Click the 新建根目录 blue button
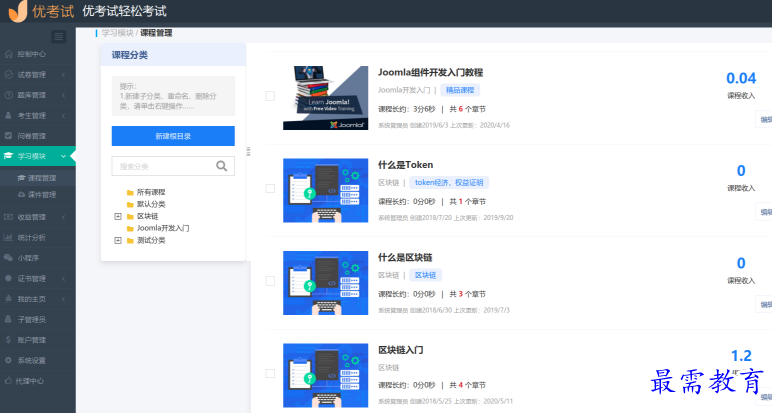The image size is (772, 413). (x=173, y=136)
